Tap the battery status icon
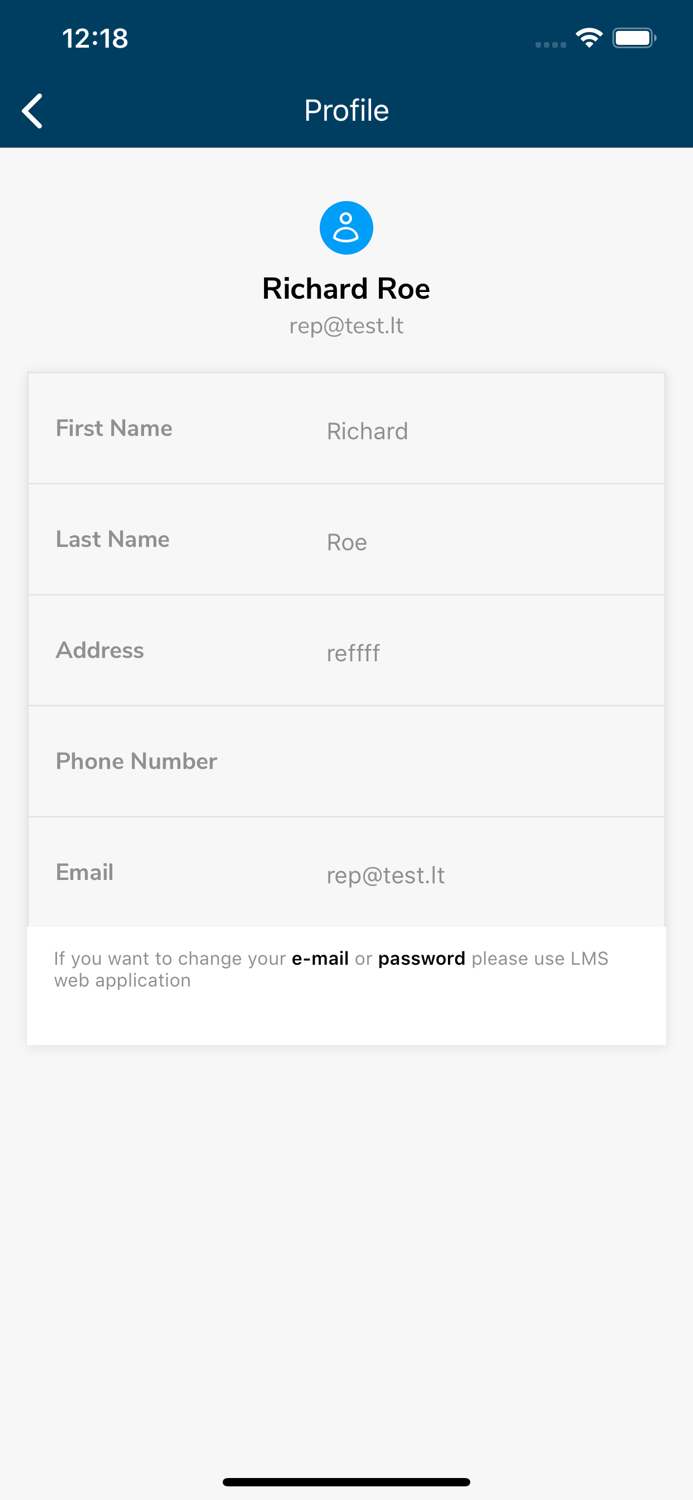 pos(634,39)
